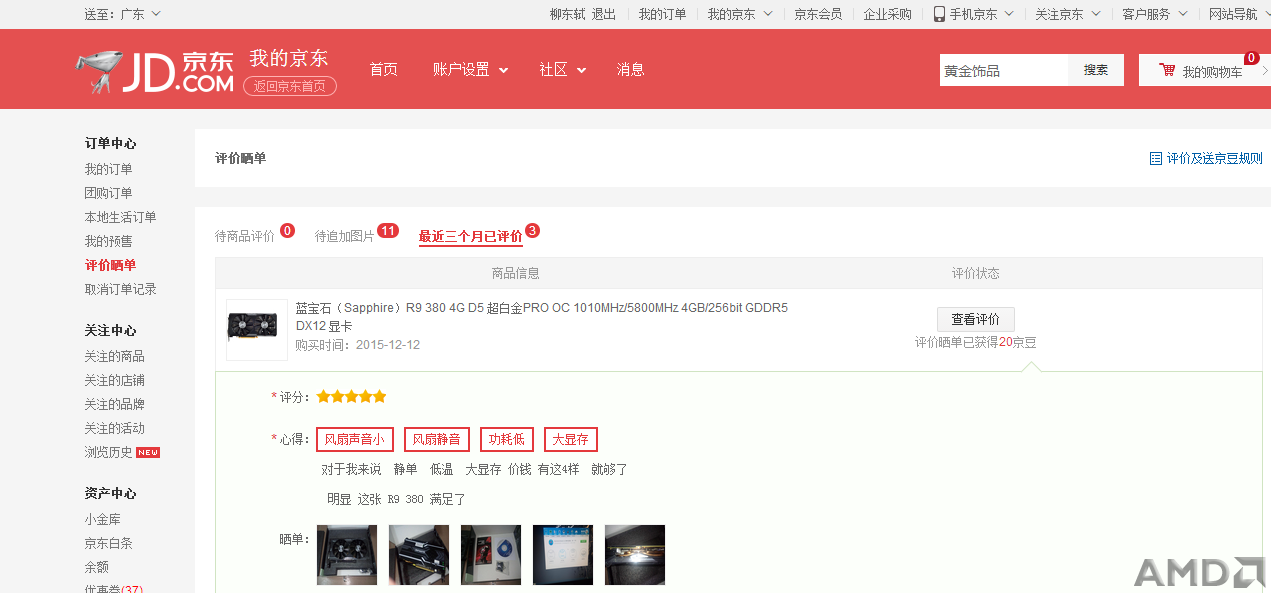
Task: Click the five-star rating
Action: tap(351, 397)
